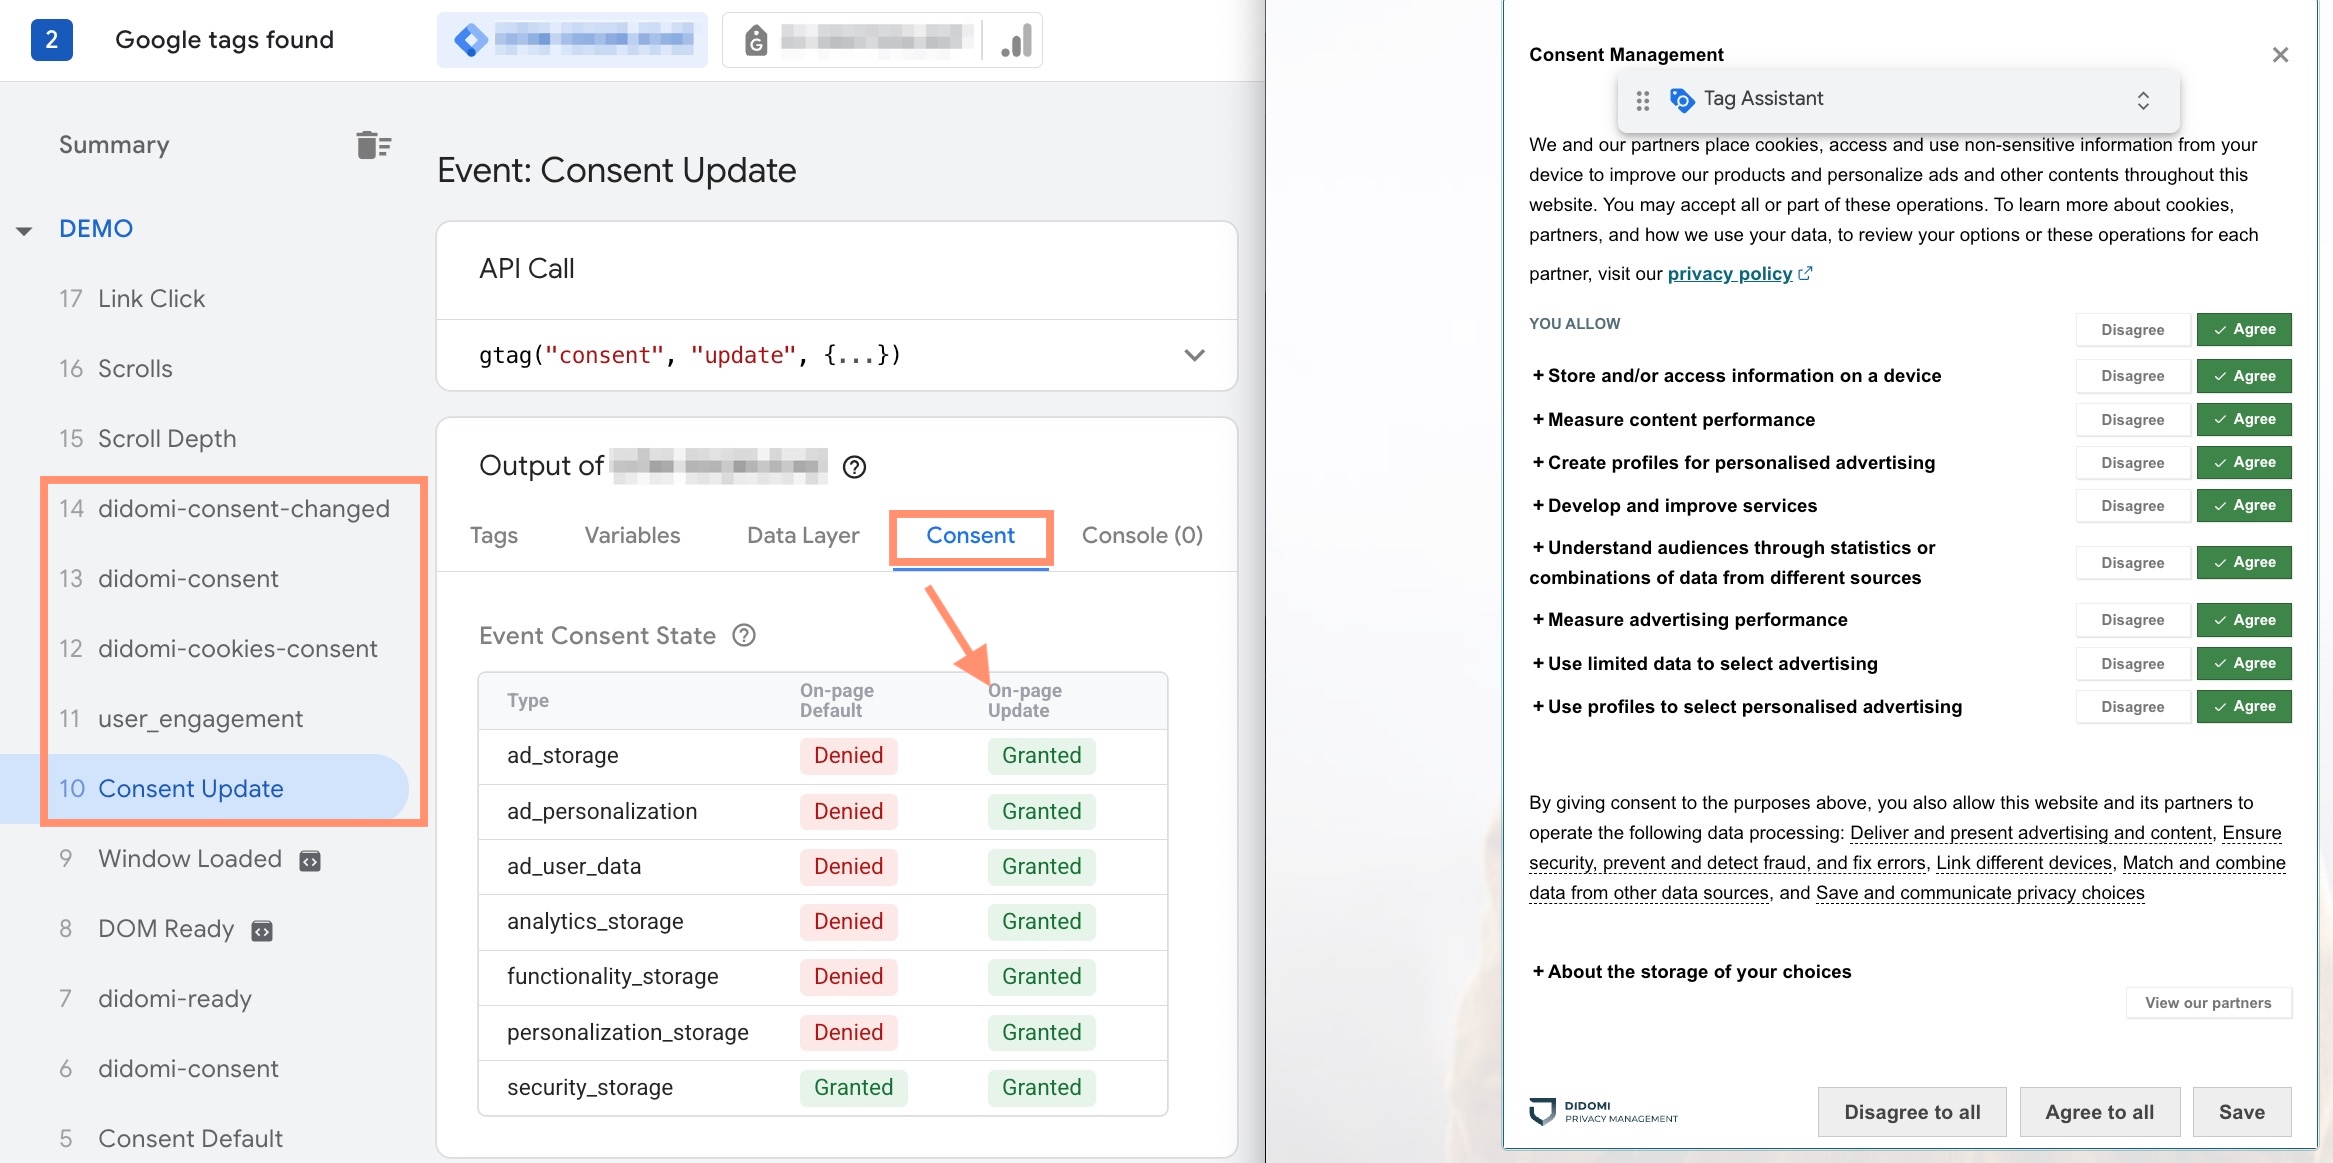The height and width of the screenshot is (1163, 2333).
Task: Disagree to Measure content performance
Action: (2132, 420)
